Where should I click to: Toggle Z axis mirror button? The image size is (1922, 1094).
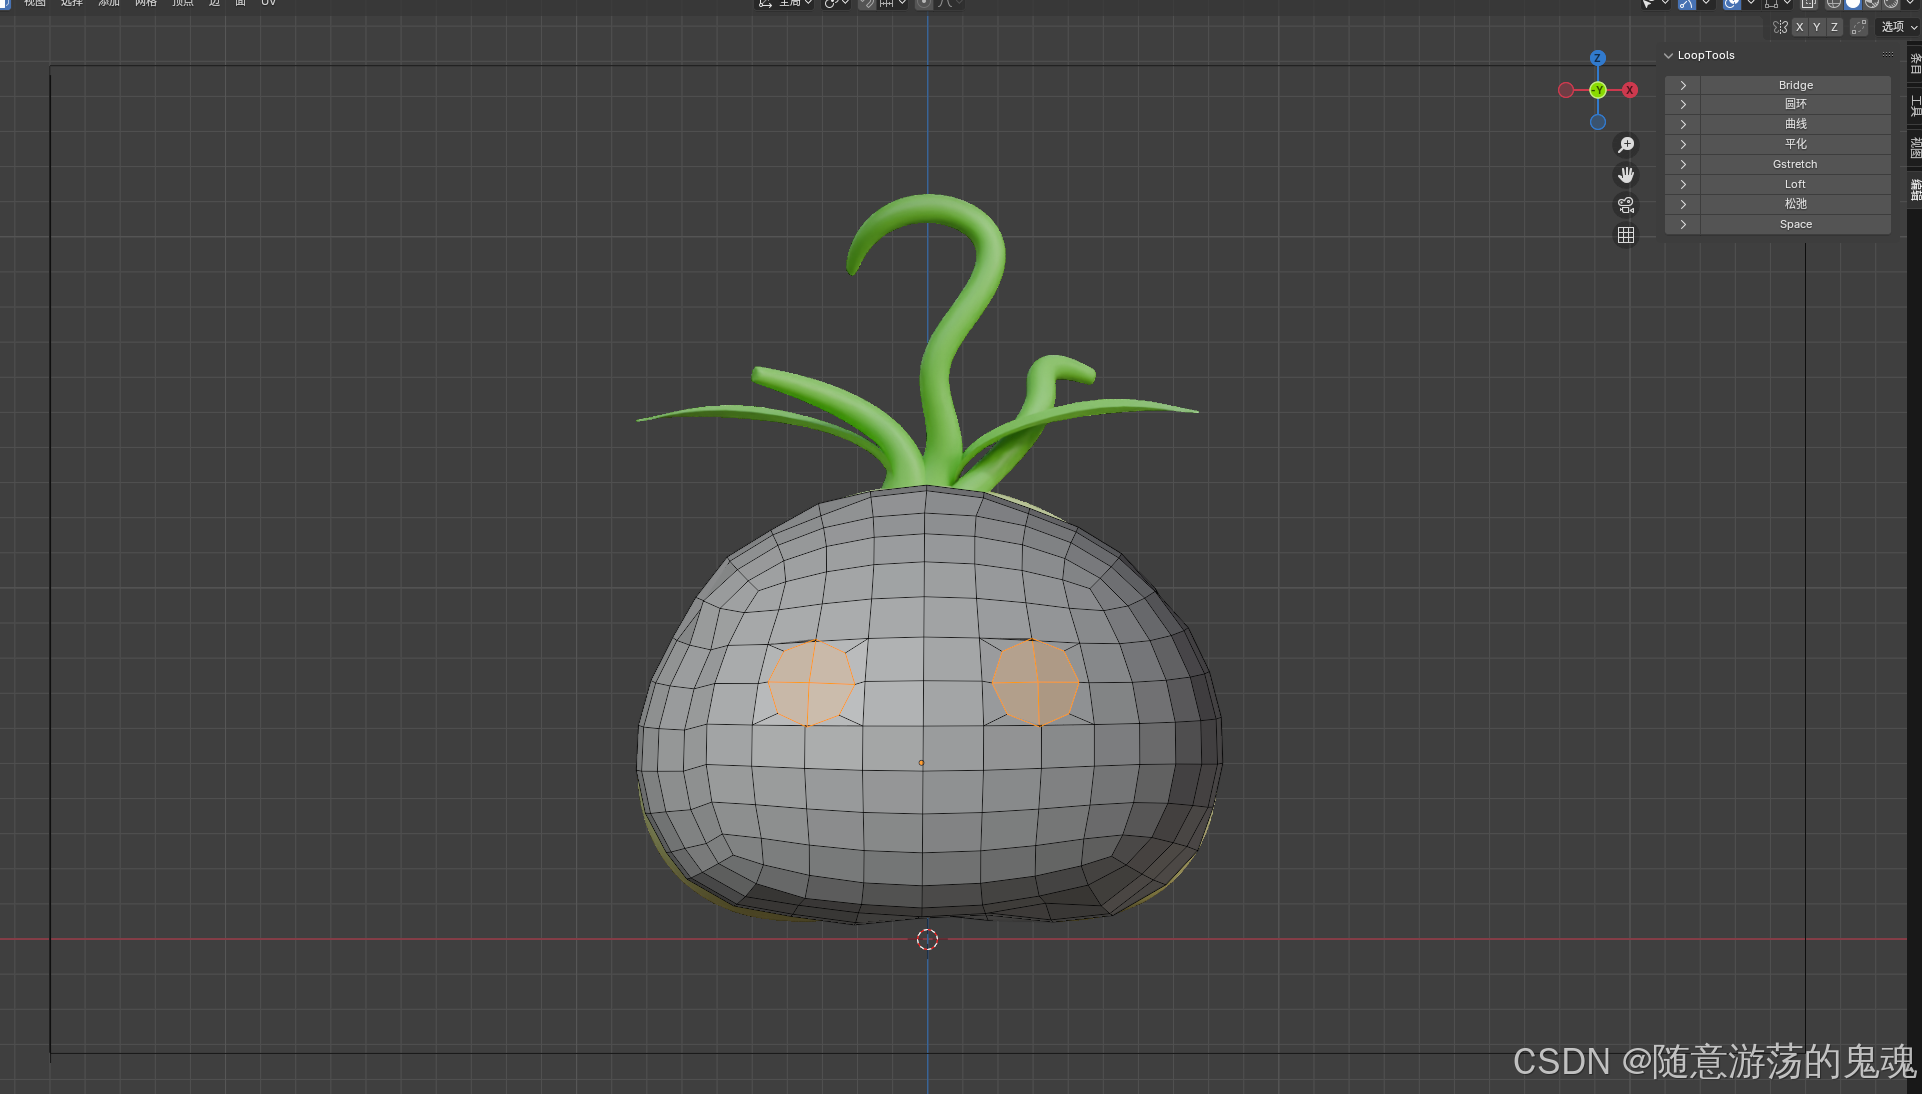click(1834, 27)
